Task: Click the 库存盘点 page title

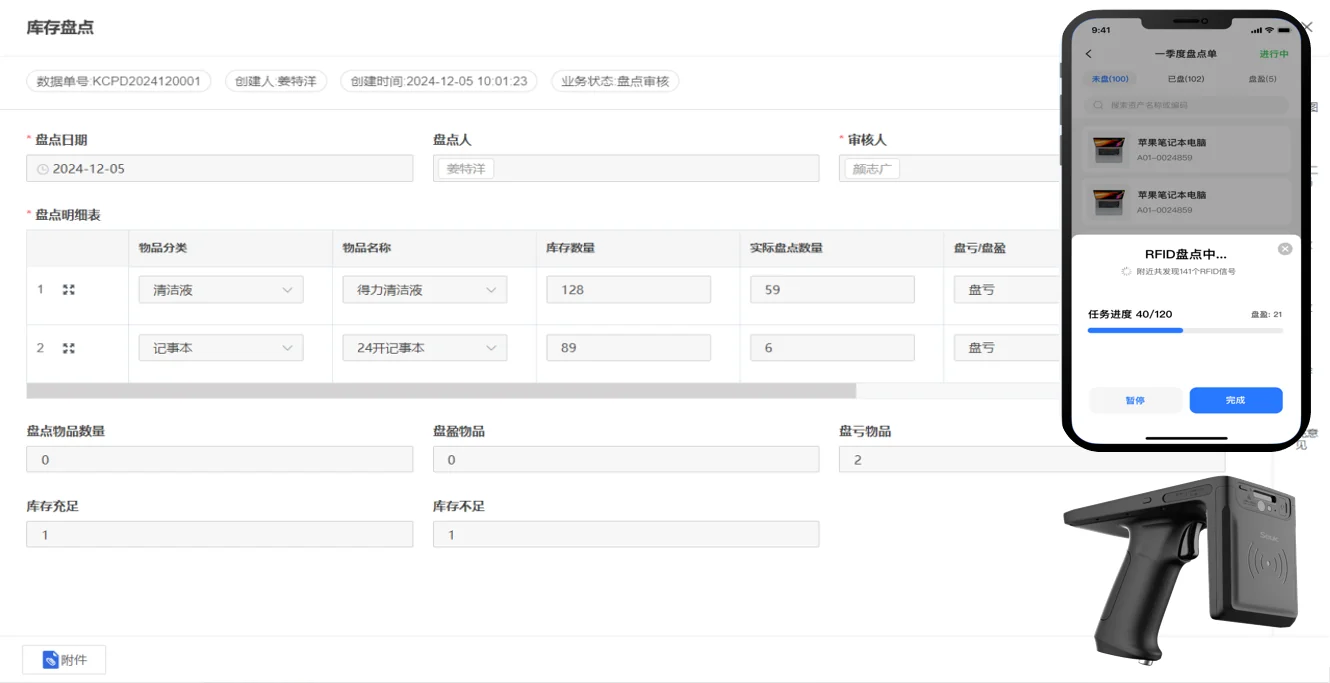Action: click(60, 28)
